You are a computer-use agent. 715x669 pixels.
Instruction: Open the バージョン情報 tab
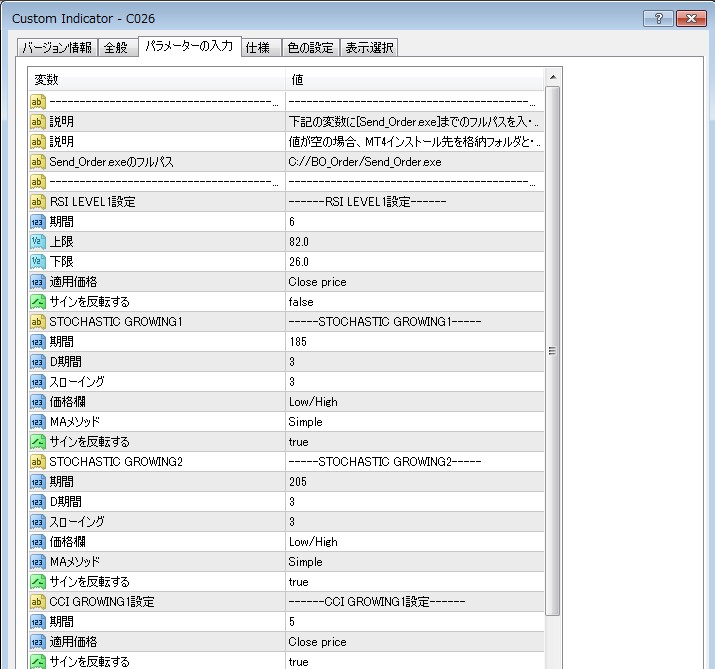click(57, 47)
